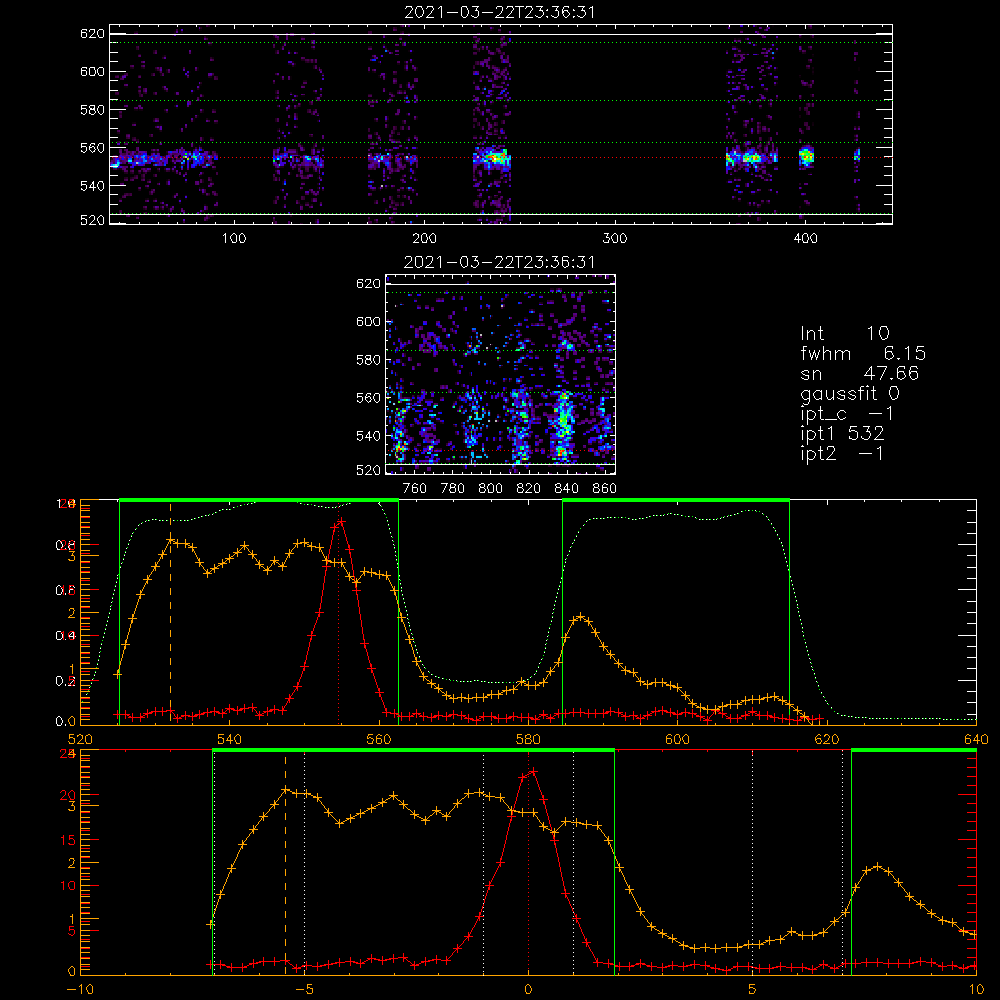Viewport: 1000px width, 1000px height.
Task: Click y-axis label 540 on top image
Action: pyautogui.click(x=92, y=186)
